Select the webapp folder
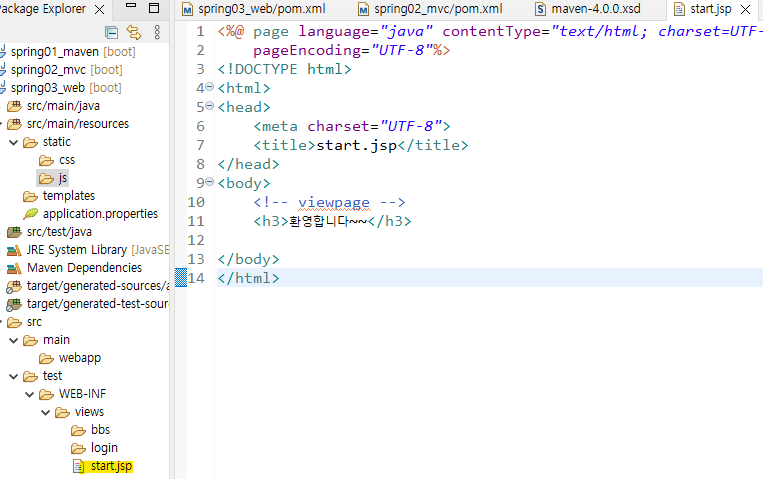Image resolution: width=763 pixels, height=479 pixels. [80, 358]
